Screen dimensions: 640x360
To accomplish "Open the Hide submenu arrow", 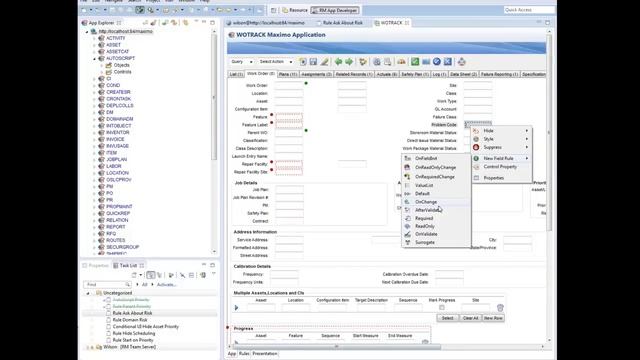I will coord(527,131).
